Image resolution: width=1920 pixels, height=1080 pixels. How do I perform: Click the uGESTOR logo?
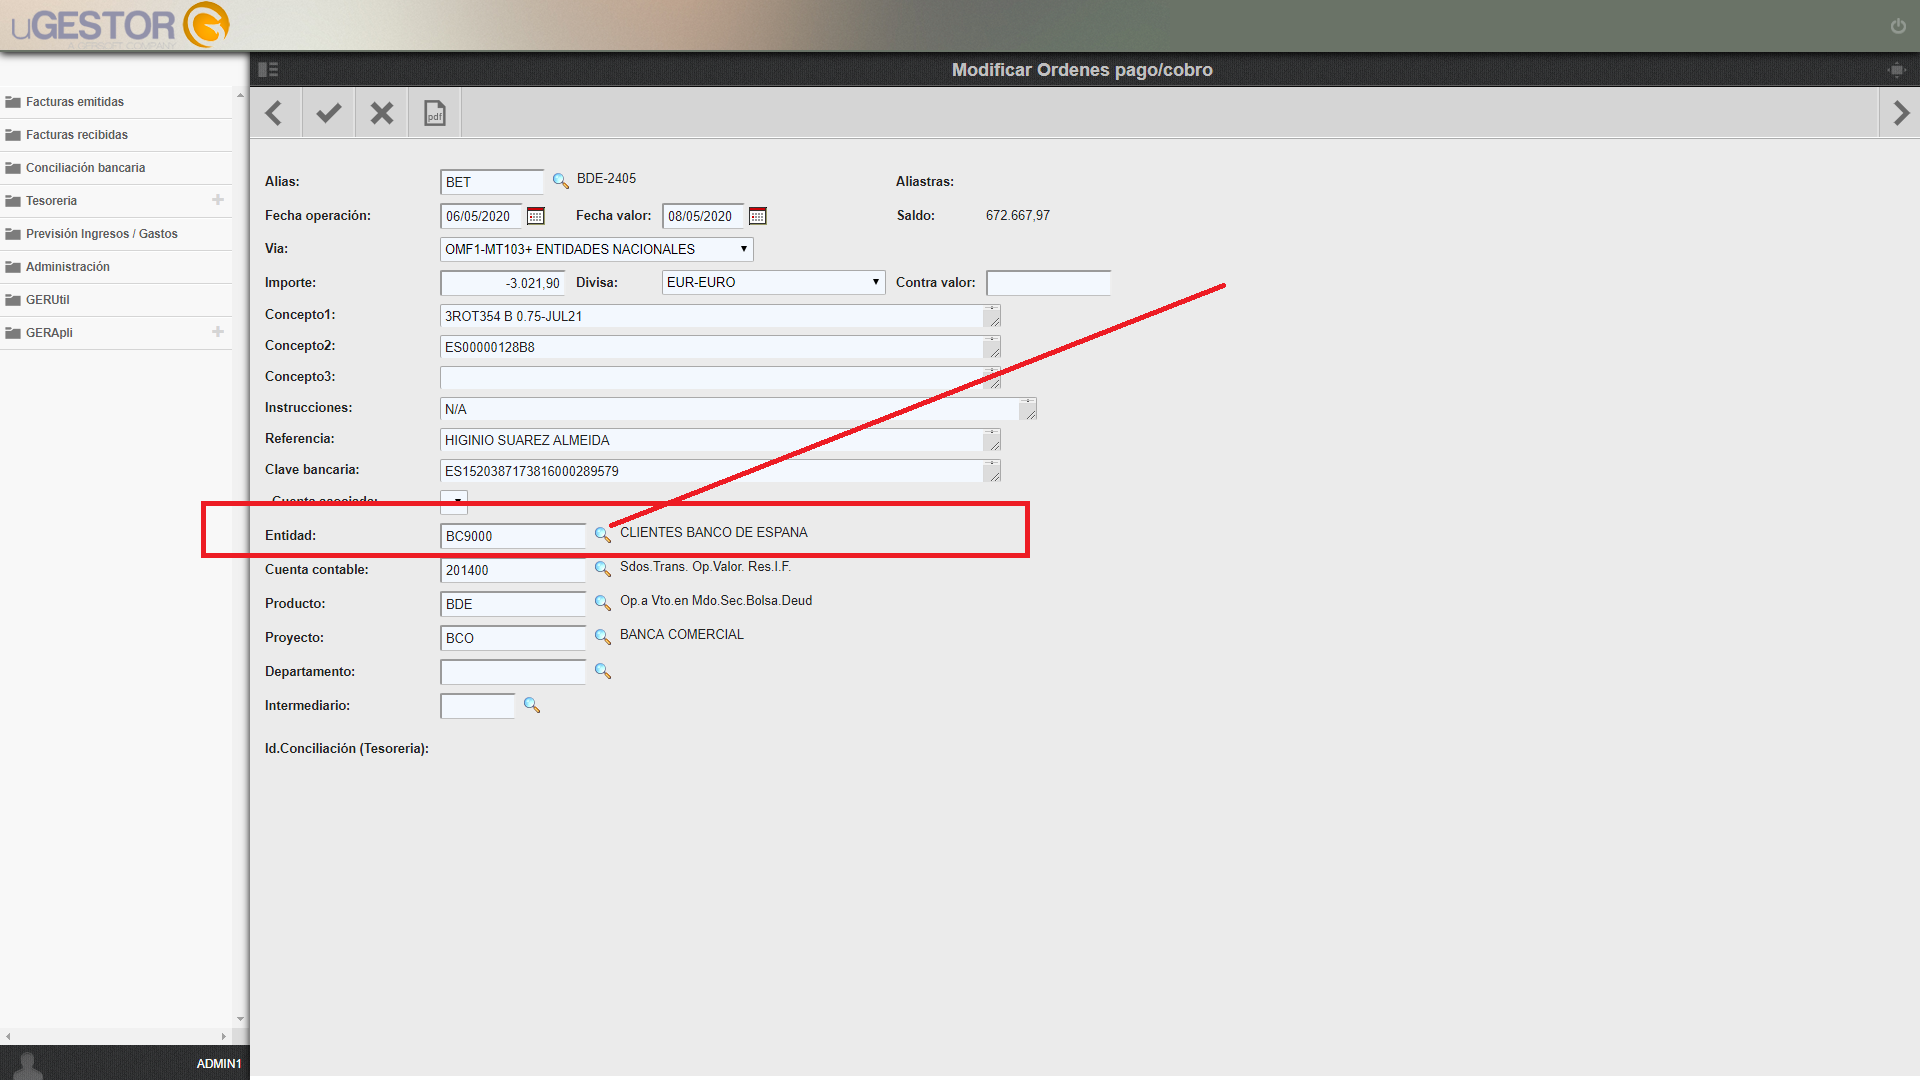[120, 25]
